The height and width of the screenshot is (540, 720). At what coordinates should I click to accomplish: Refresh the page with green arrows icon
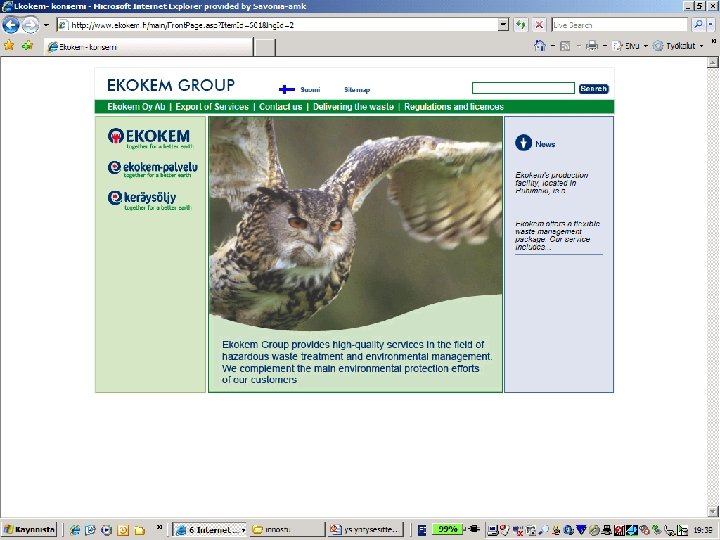pos(520,25)
